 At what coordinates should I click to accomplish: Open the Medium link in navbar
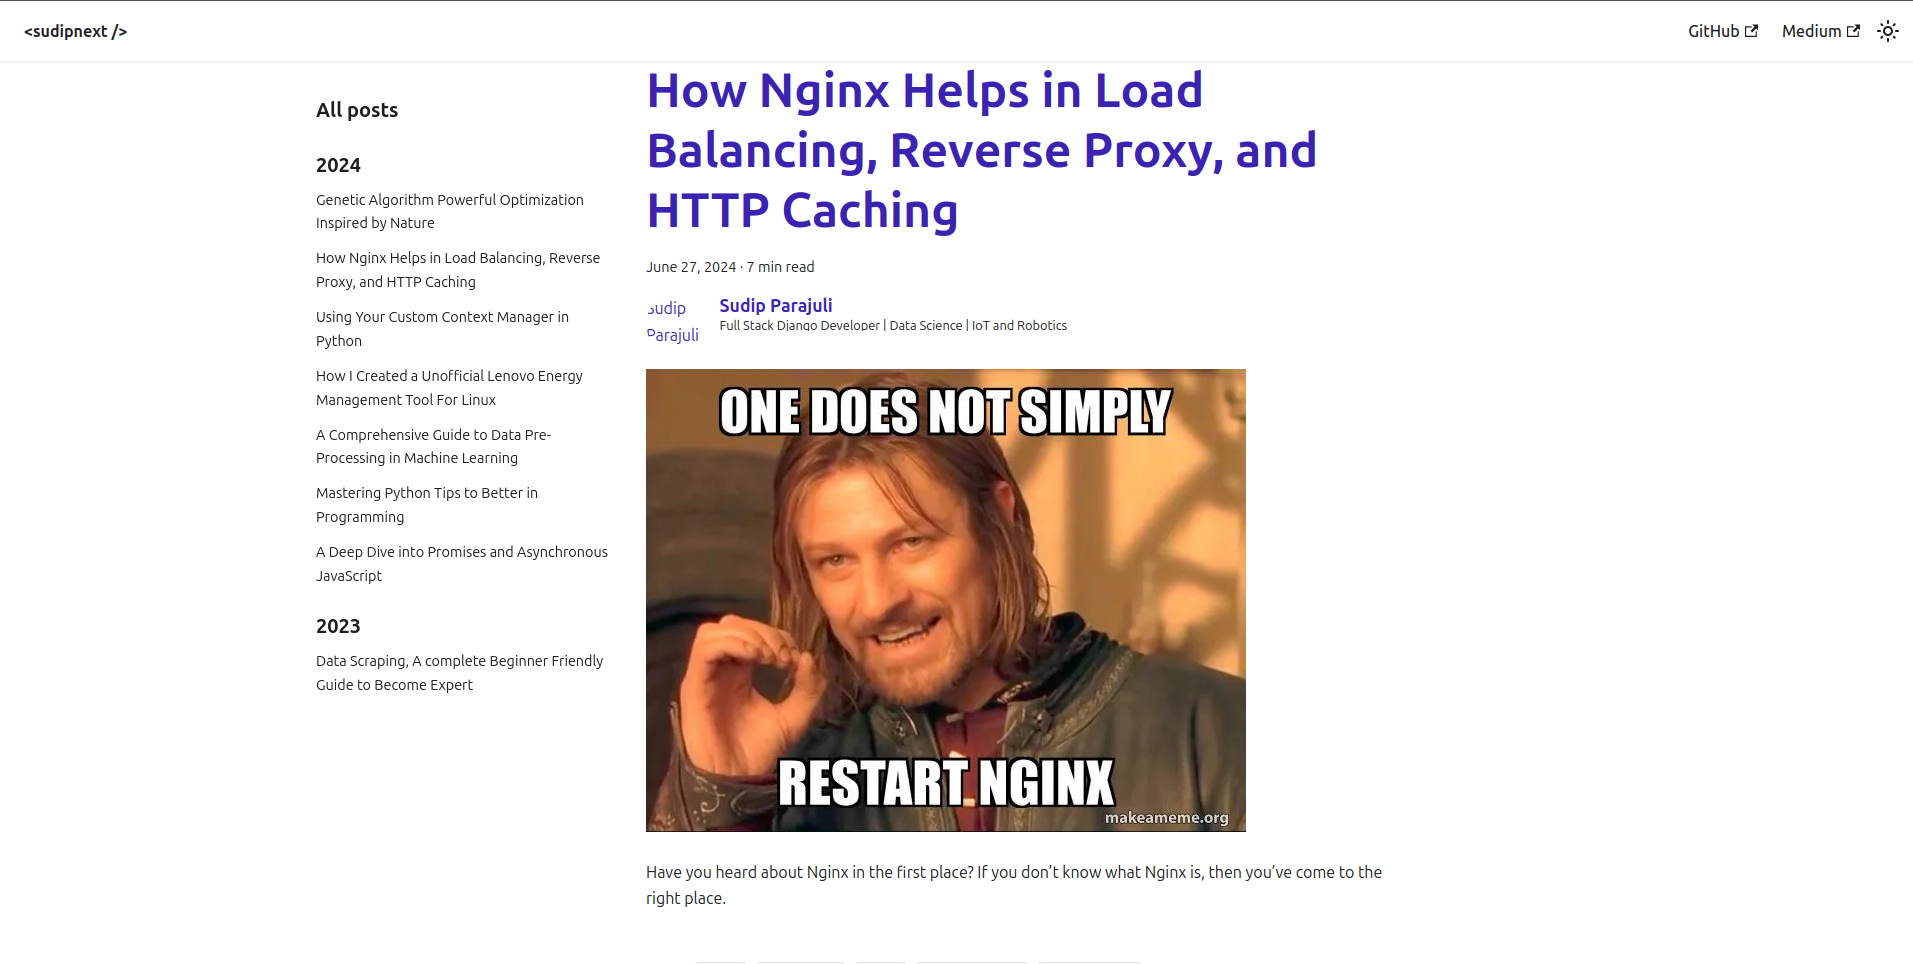pyautogui.click(x=1820, y=31)
